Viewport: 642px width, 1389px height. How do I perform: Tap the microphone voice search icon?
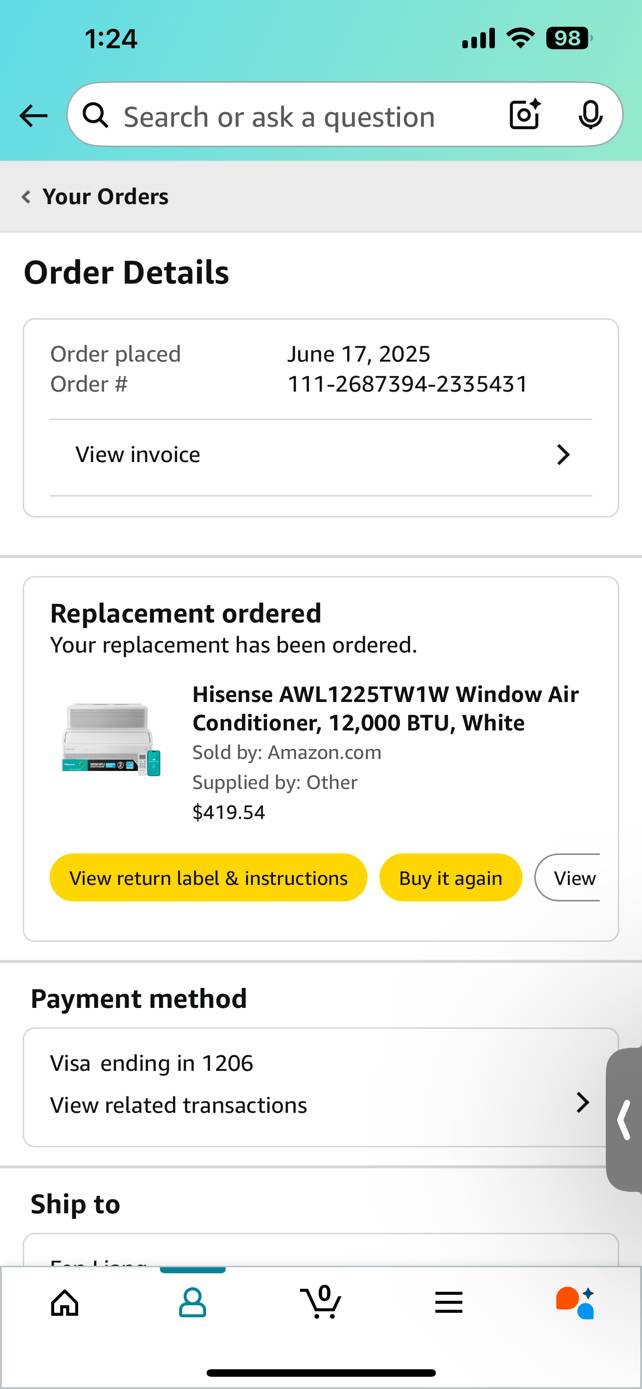[591, 115]
